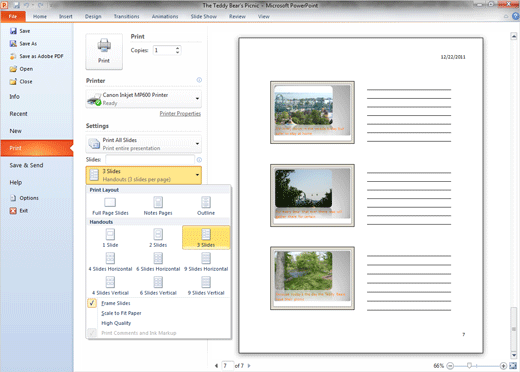The image size is (520, 372).
Task: Choose 1 Slide handout
Action: coord(110,237)
